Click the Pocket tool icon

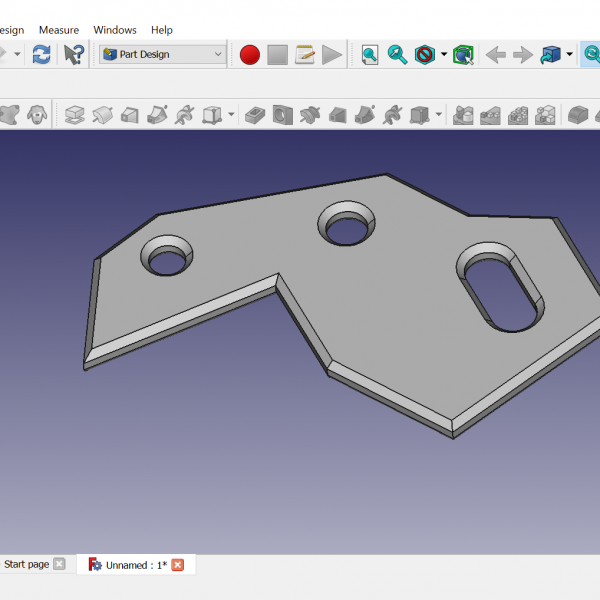[x=255, y=115]
